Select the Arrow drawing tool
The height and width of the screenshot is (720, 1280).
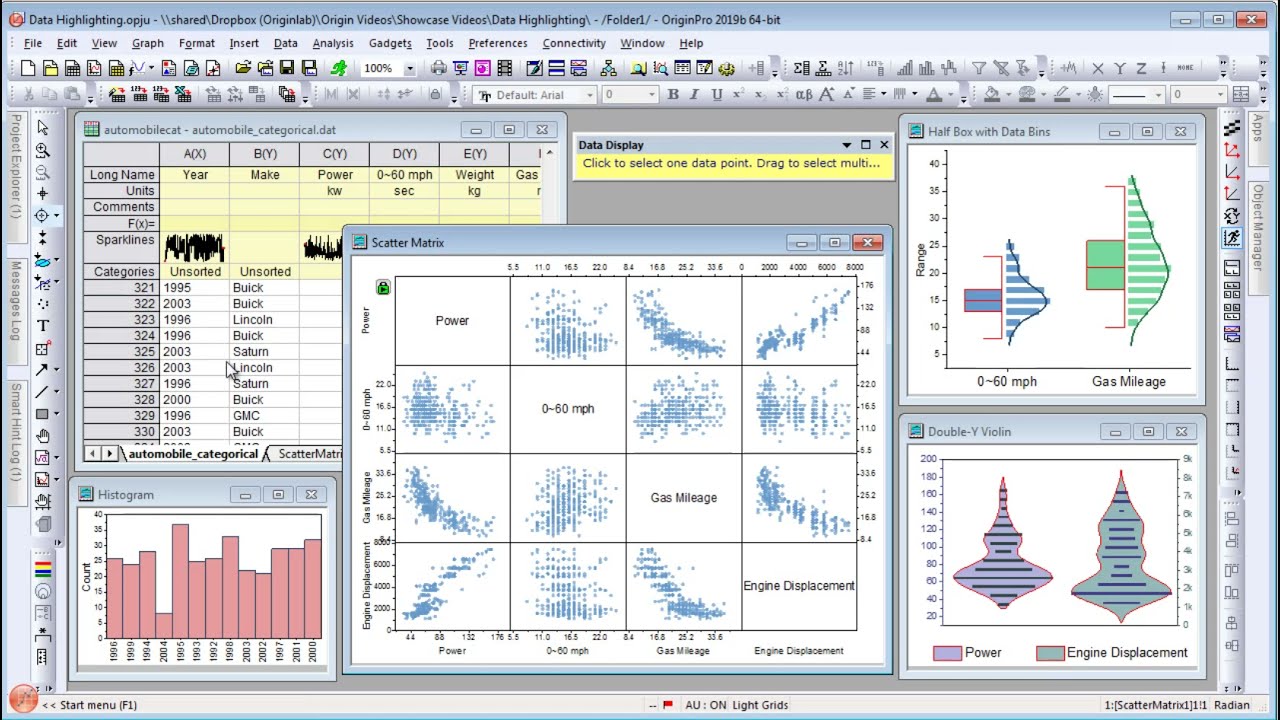[x=42, y=370]
